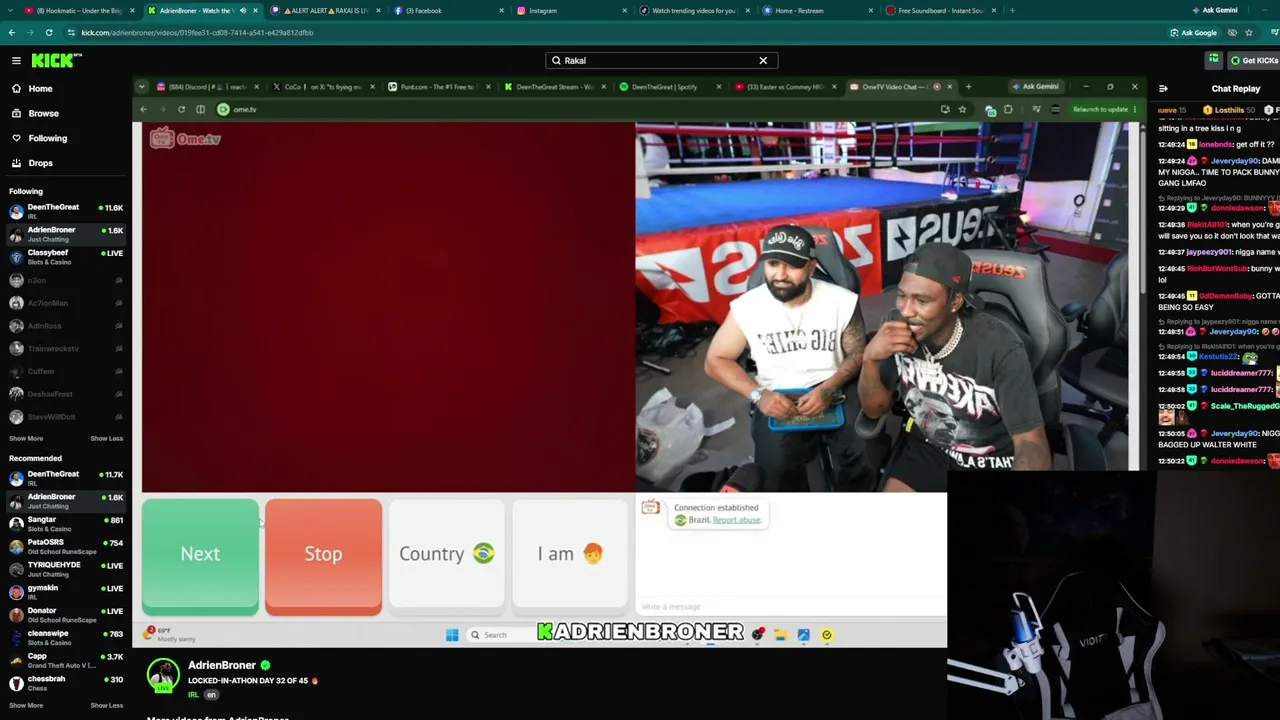Switch to the Watch trending videos tab
The height and width of the screenshot is (720, 1280).
(692, 11)
